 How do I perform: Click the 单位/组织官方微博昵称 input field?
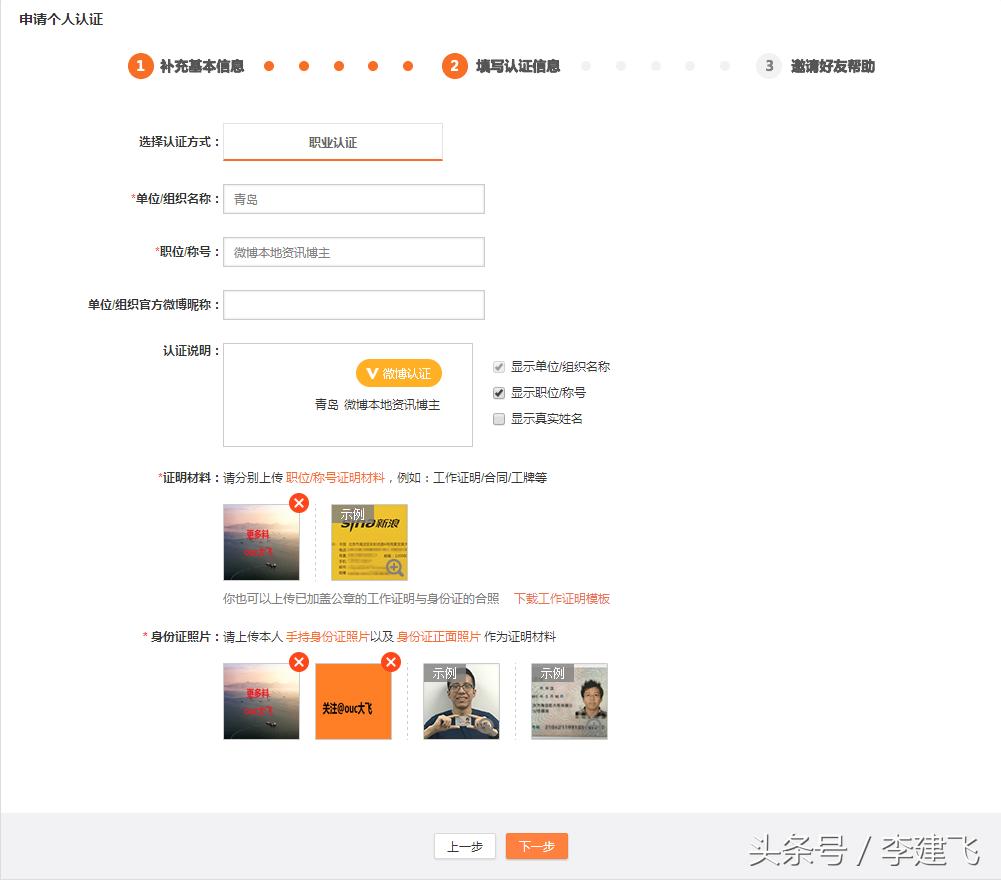tap(353, 304)
